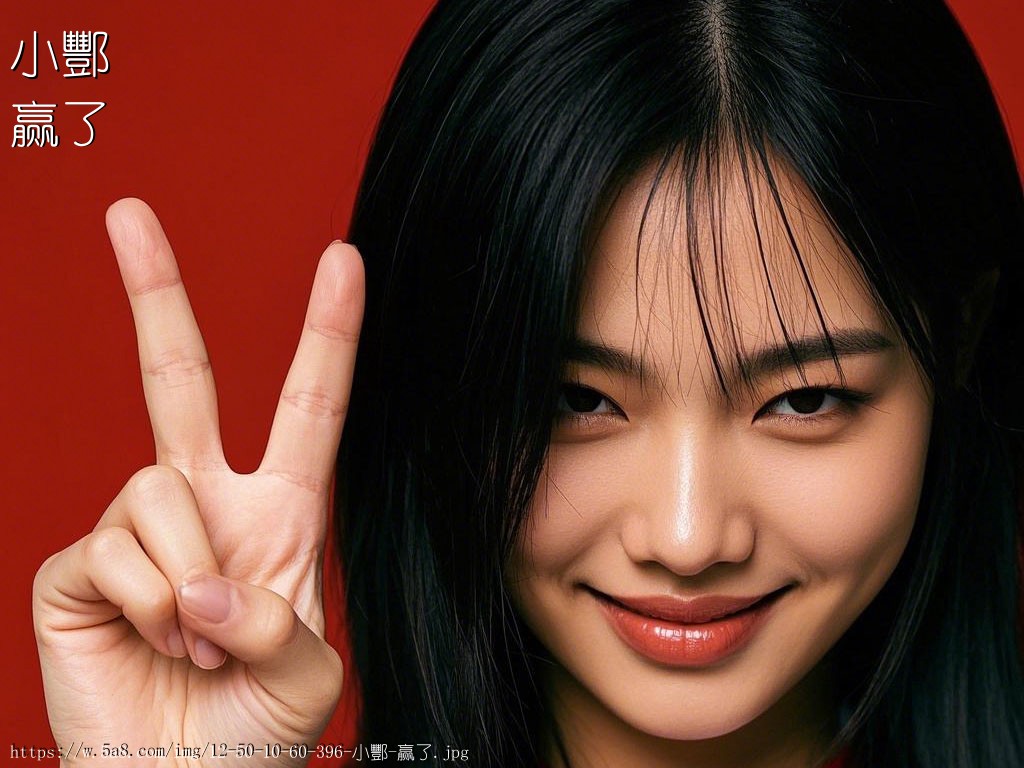
Task: Click the eye farthest from the raised hand
Action: click(x=806, y=401)
